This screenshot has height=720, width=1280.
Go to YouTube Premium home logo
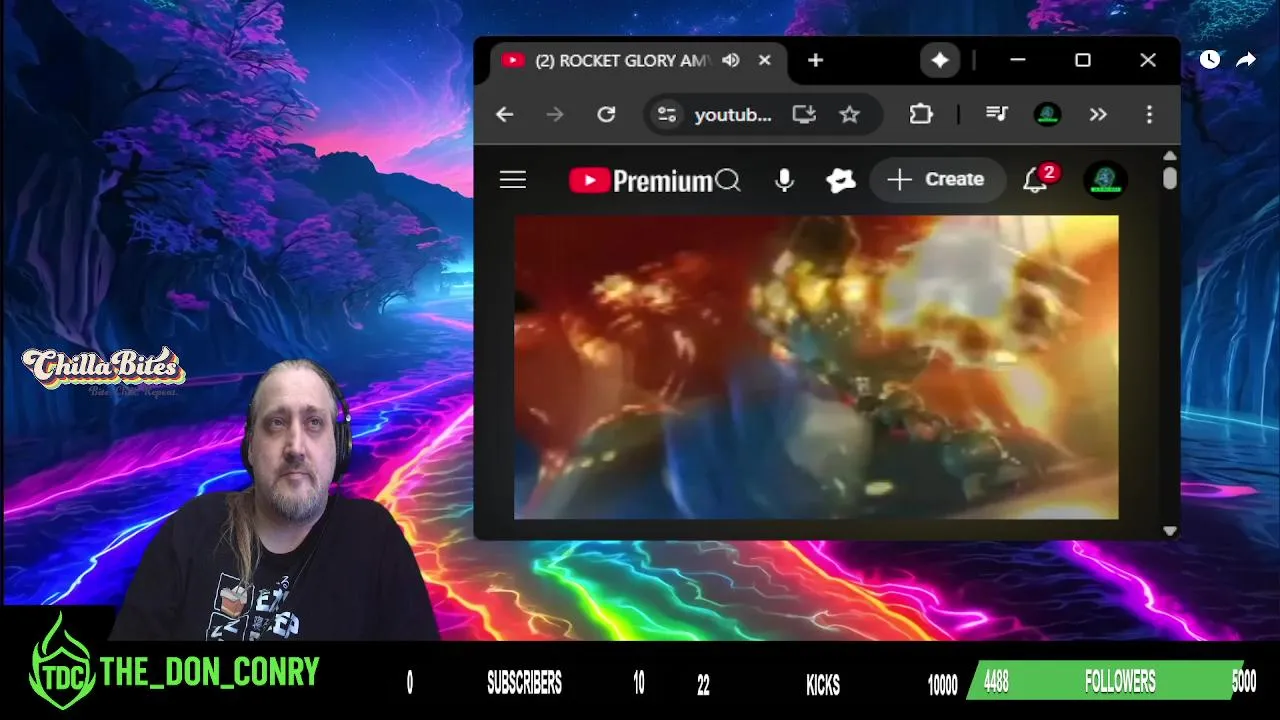pos(641,181)
